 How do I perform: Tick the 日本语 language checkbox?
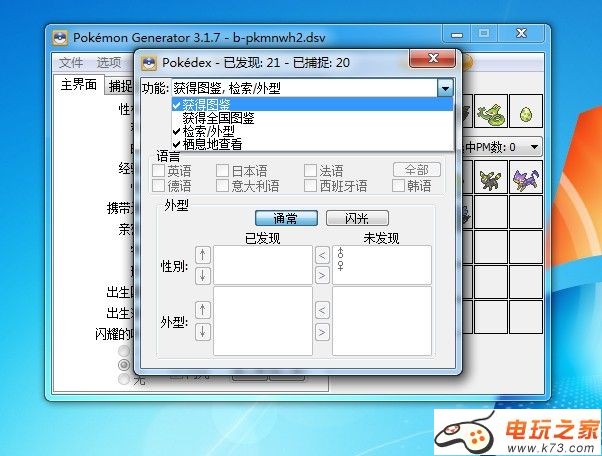223,171
